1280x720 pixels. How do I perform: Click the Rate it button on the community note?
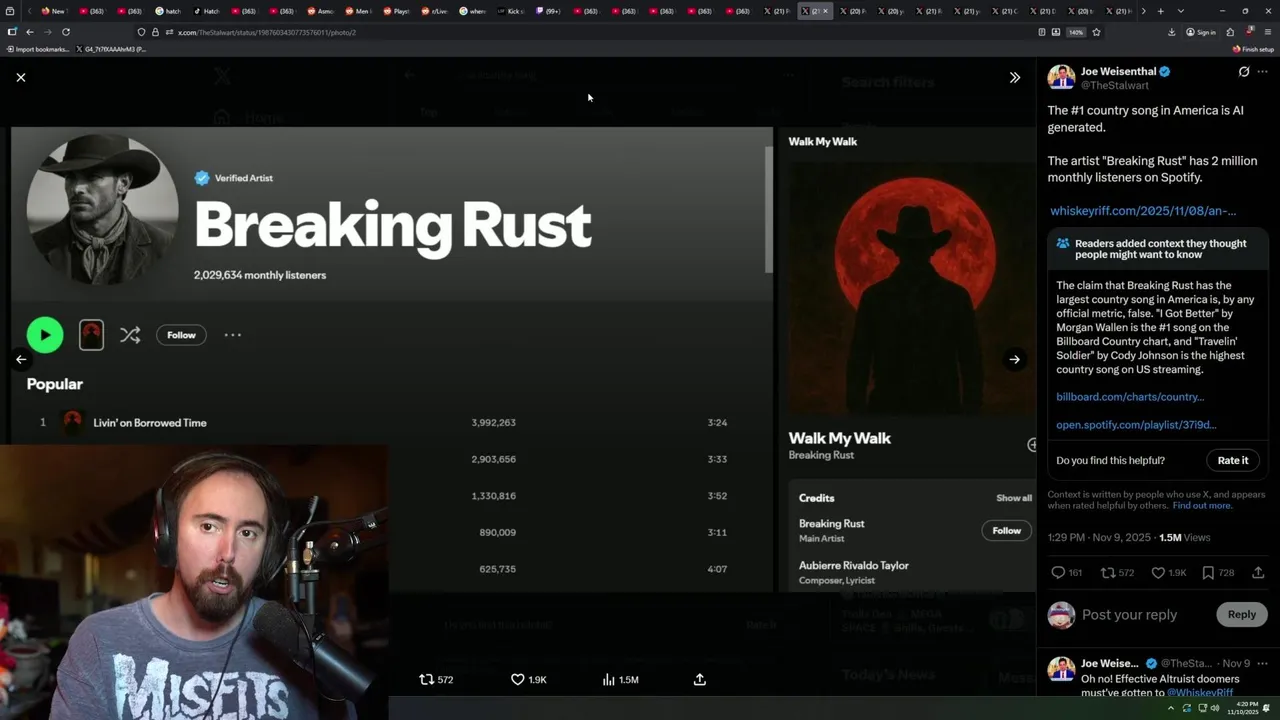point(1232,460)
